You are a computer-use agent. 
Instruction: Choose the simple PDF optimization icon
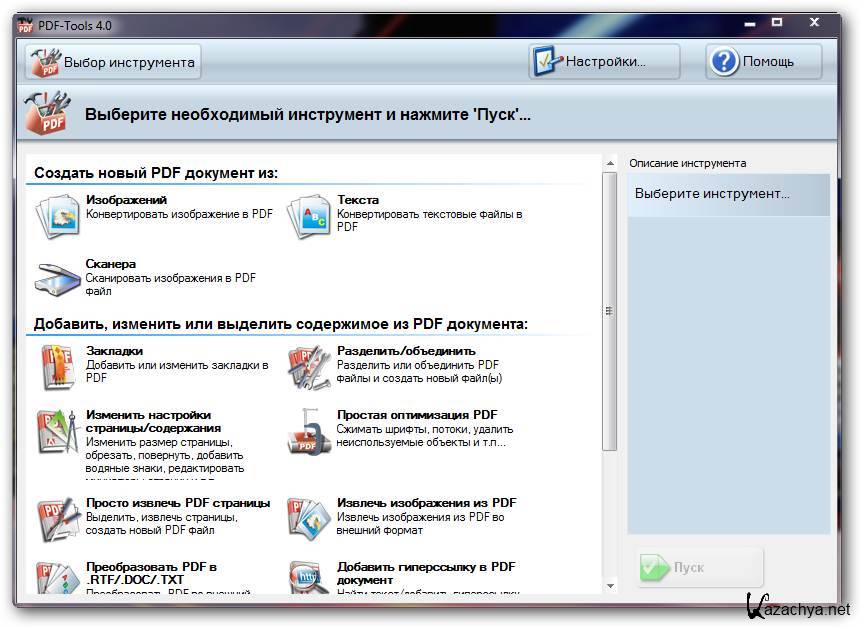click(x=308, y=432)
